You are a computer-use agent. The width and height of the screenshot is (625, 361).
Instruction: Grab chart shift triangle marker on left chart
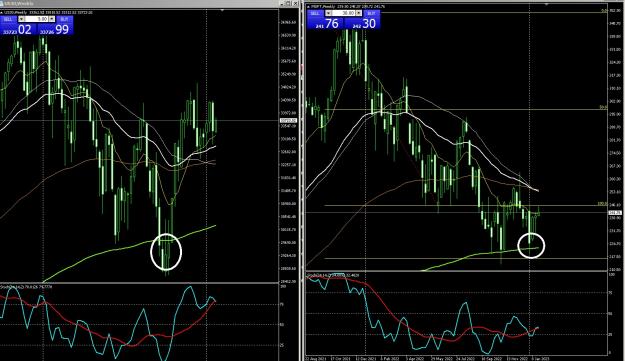tap(222, 10)
